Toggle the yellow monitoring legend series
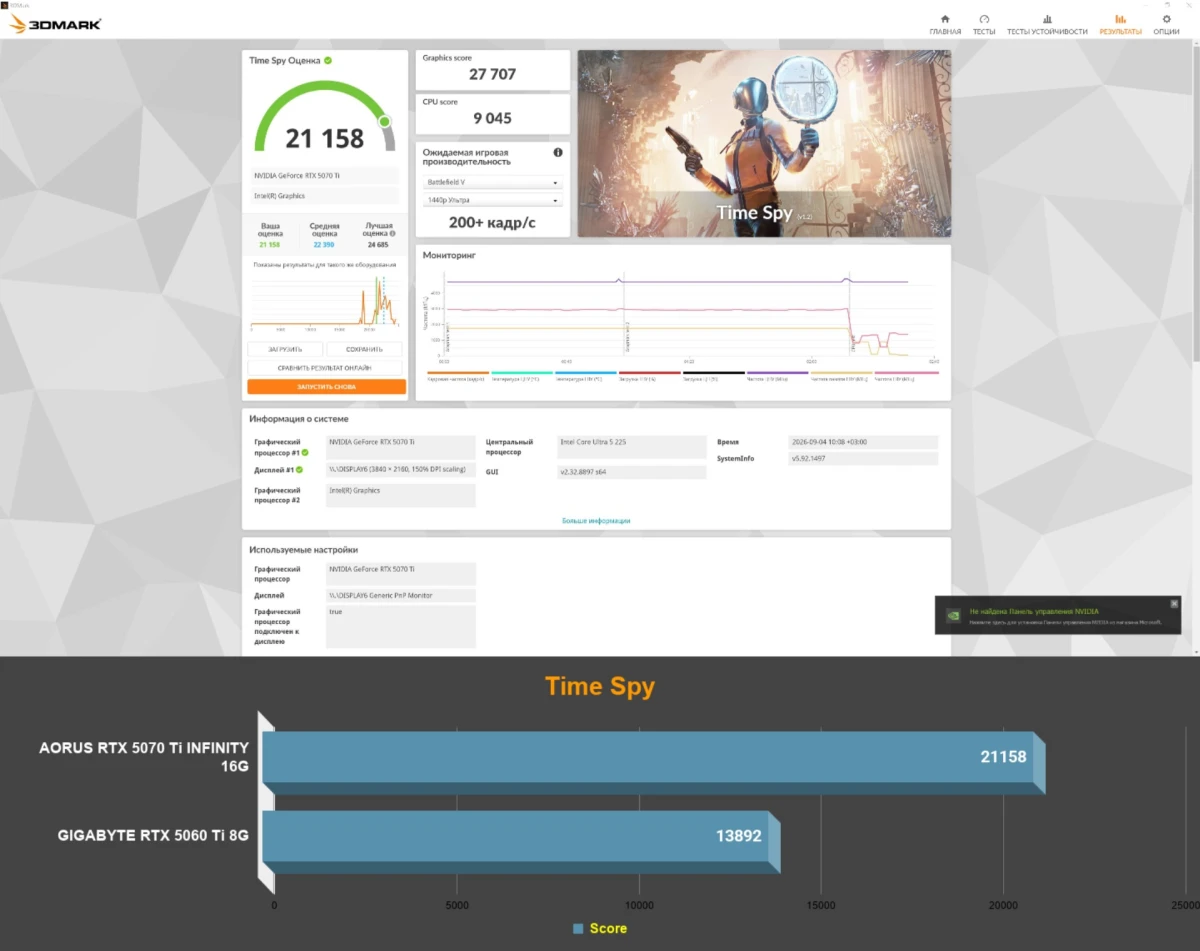 840,374
